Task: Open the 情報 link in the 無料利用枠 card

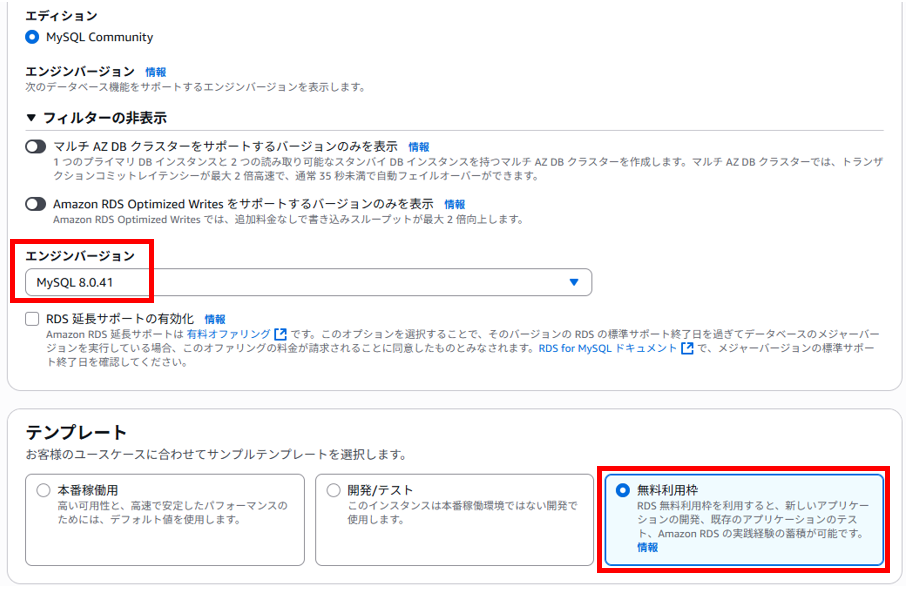Action: point(647,547)
